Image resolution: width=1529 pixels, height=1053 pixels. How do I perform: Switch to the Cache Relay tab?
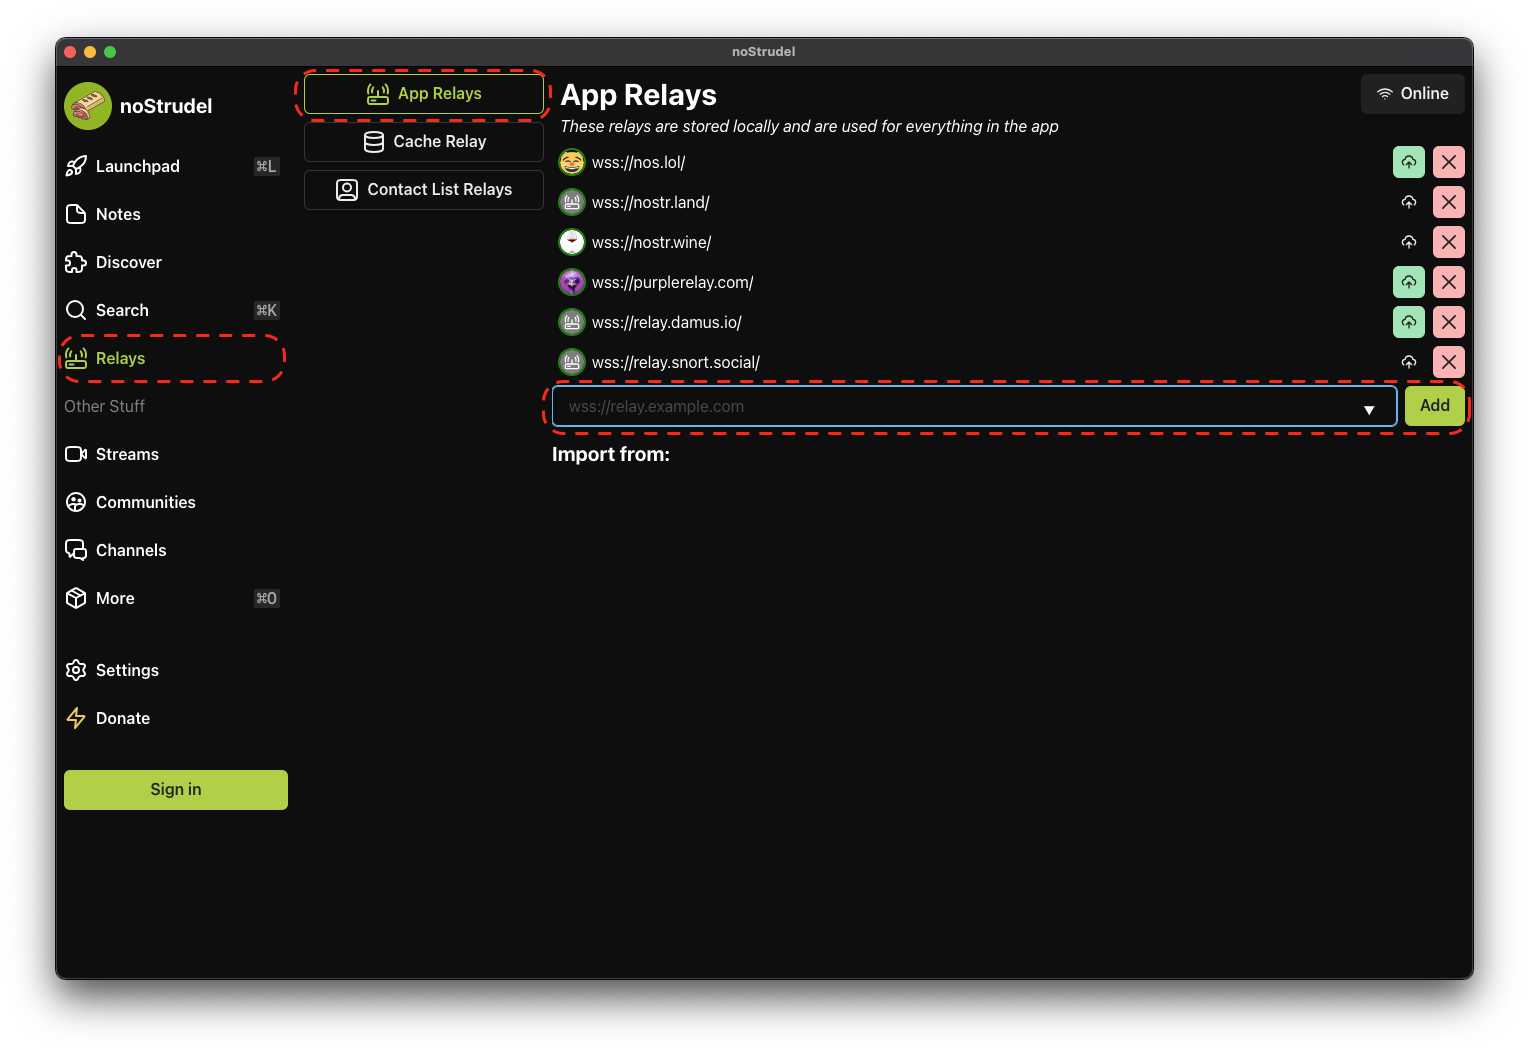(x=423, y=141)
